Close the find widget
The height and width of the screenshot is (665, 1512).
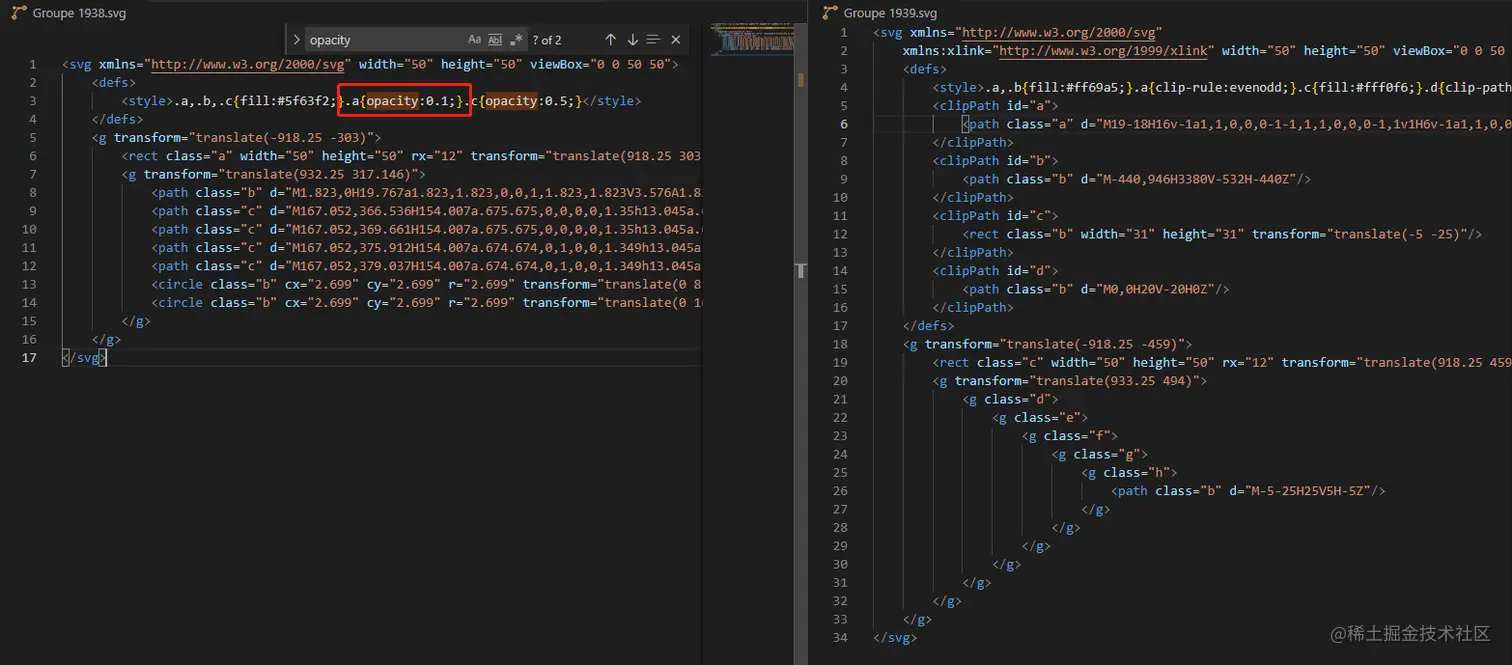pyautogui.click(x=676, y=40)
